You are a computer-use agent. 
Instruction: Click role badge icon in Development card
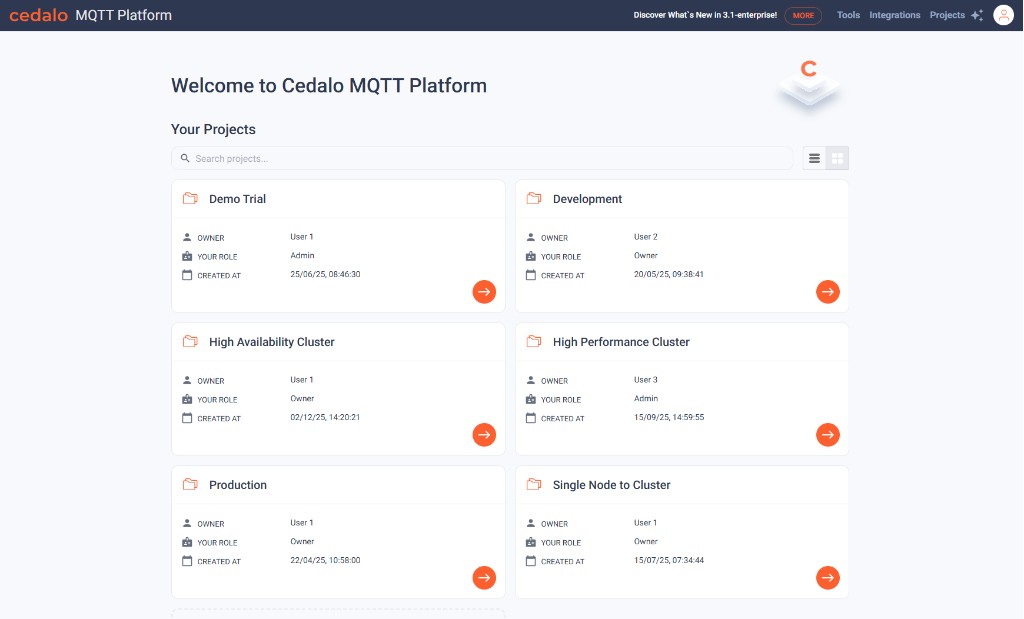(530, 256)
